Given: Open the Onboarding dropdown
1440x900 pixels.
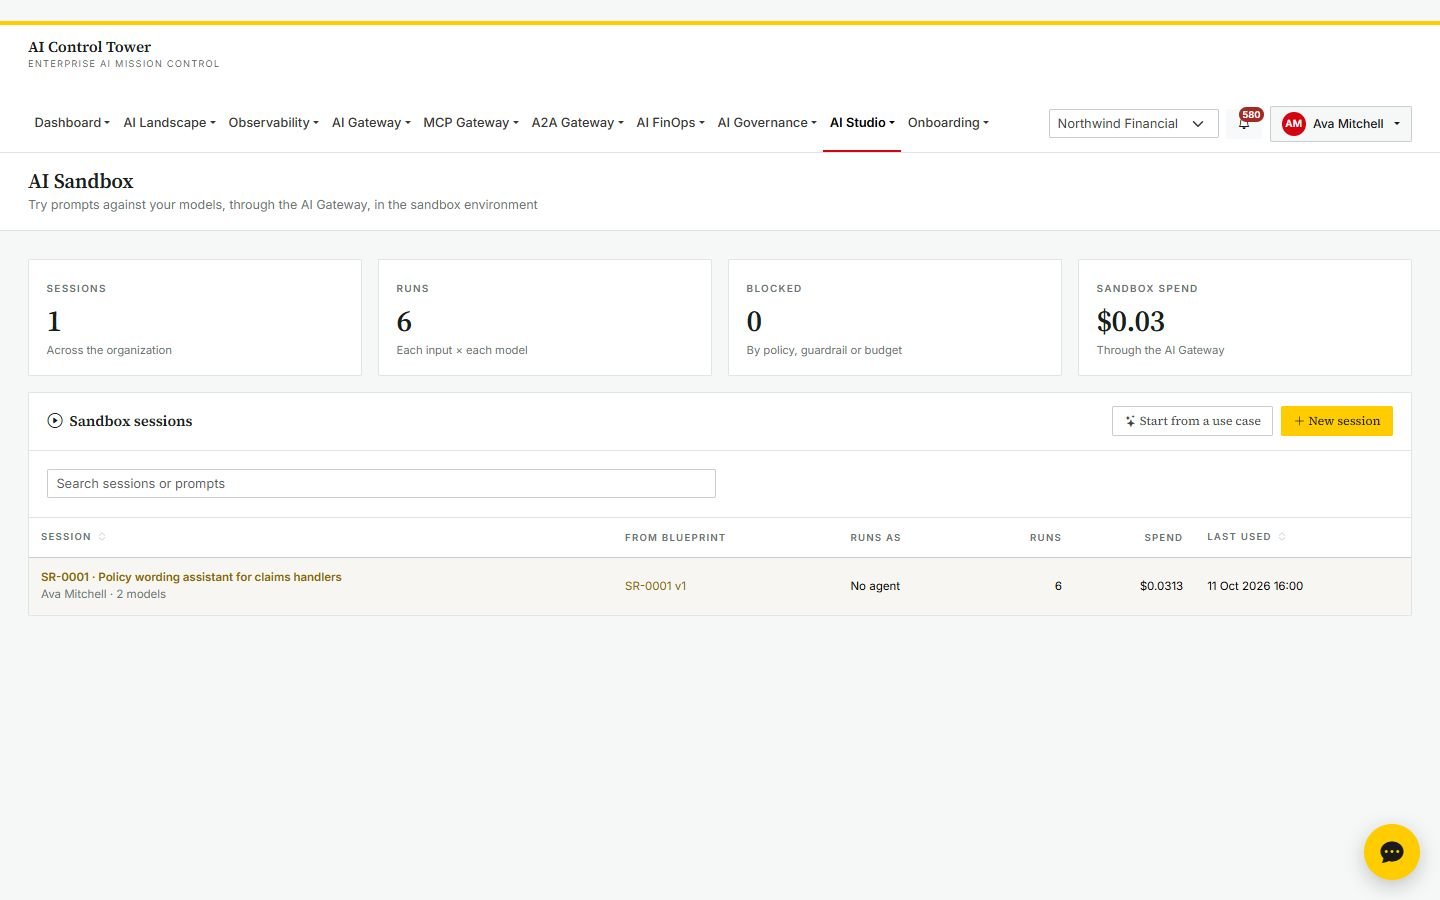Looking at the screenshot, I should point(948,123).
